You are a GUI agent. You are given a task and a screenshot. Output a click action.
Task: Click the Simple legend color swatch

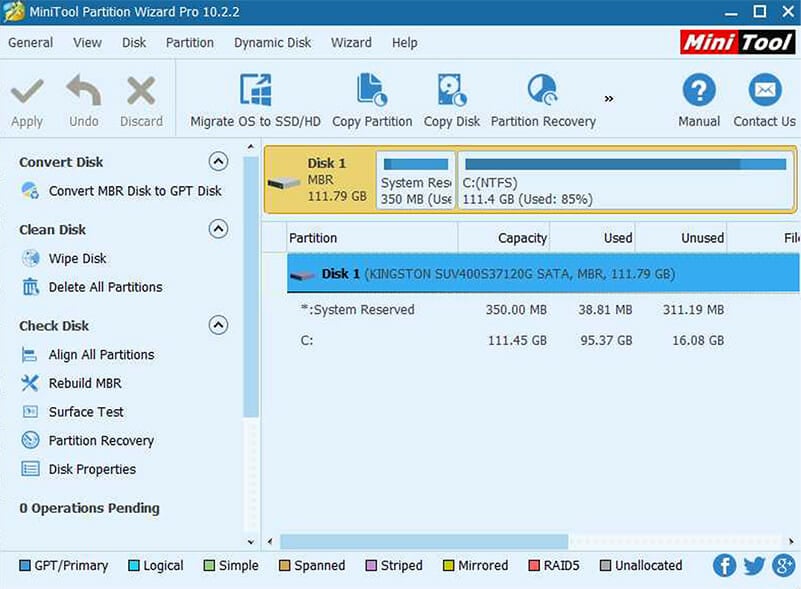[x=209, y=566]
